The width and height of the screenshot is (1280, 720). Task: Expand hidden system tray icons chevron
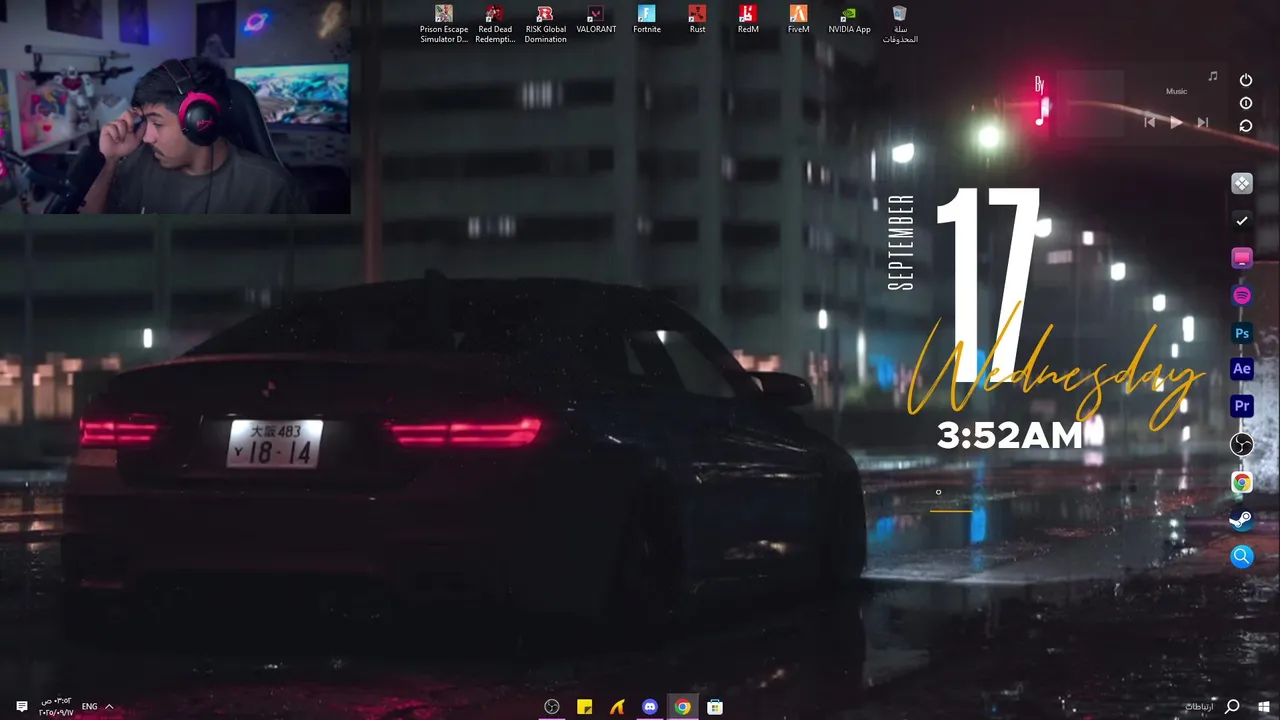coord(109,707)
